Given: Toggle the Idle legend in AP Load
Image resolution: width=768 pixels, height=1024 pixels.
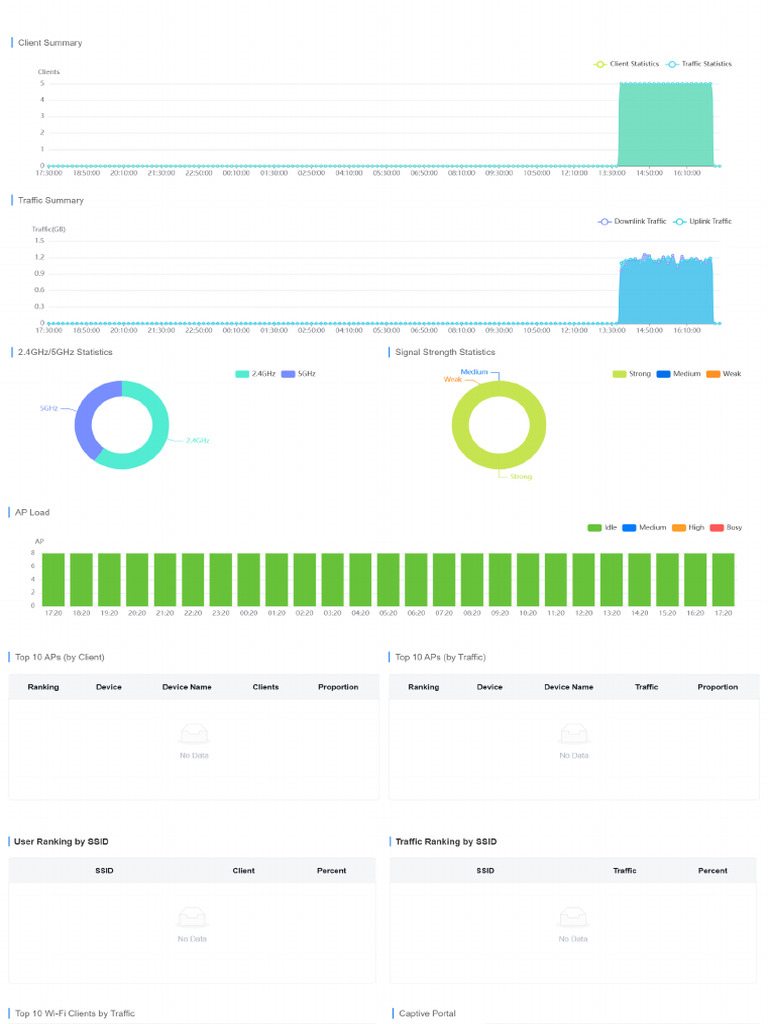Looking at the screenshot, I should (602, 528).
